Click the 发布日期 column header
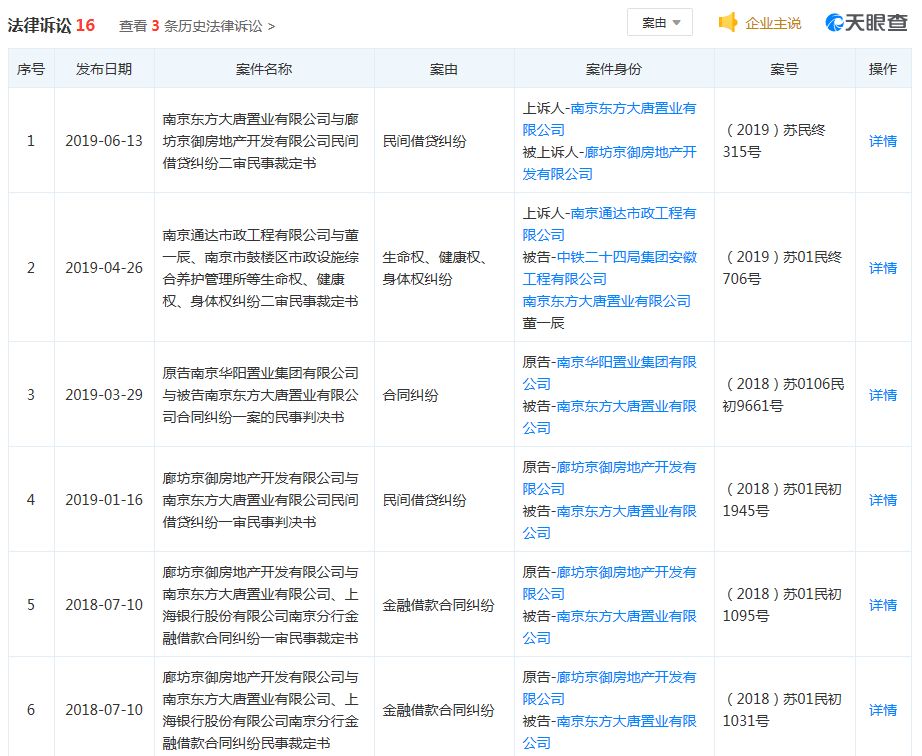Viewport: 922px width, 756px height. (103, 68)
